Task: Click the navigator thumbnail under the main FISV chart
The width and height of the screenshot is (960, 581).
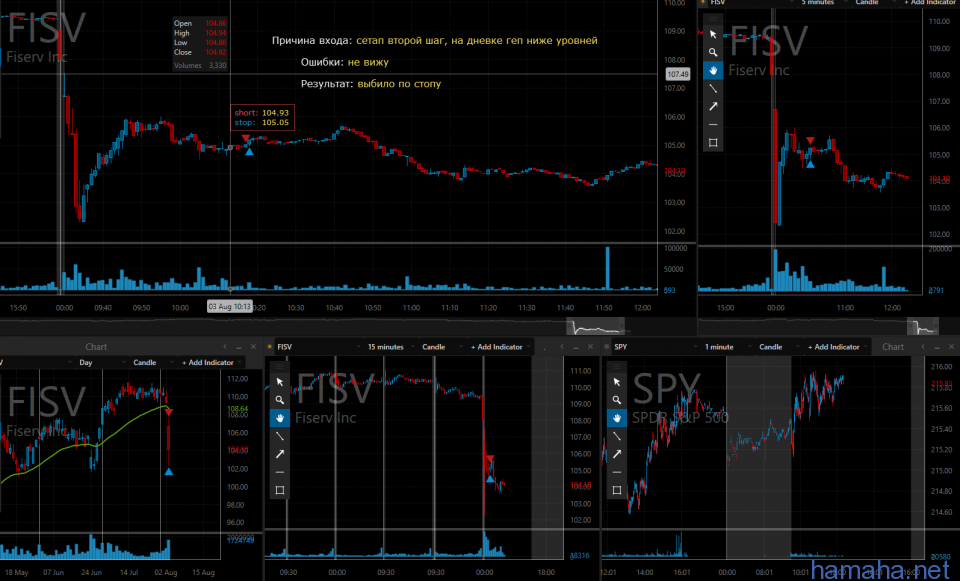Action: [x=595, y=327]
